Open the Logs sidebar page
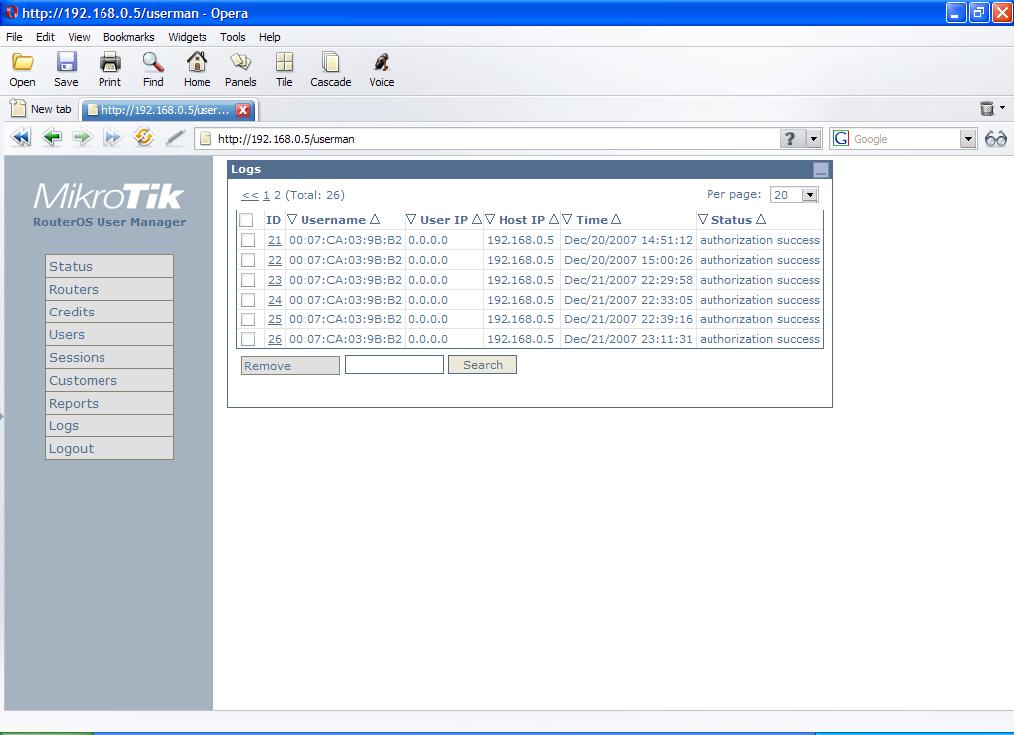This screenshot has width=1014, height=735. (109, 425)
